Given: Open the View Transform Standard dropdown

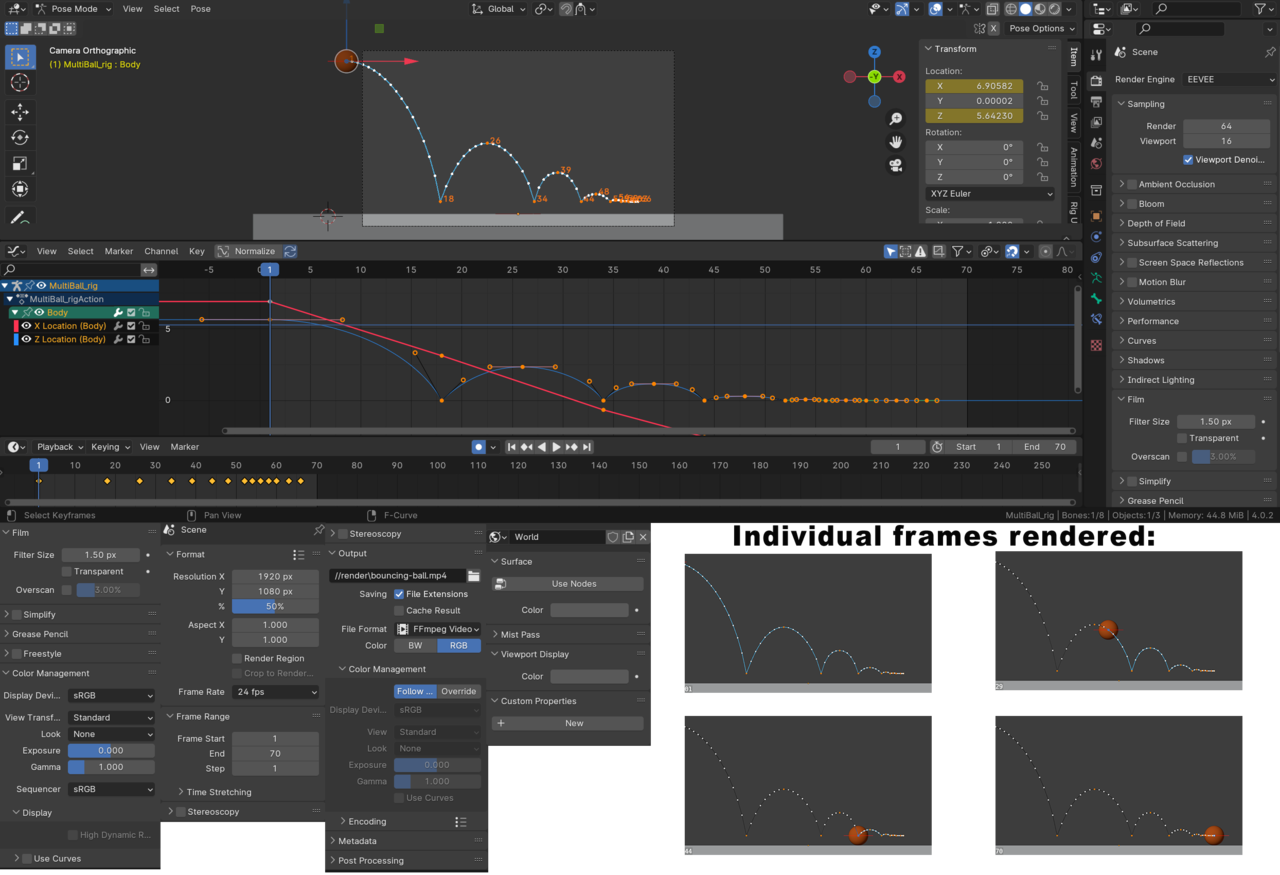Looking at the screenshot, I should [112, 718].
